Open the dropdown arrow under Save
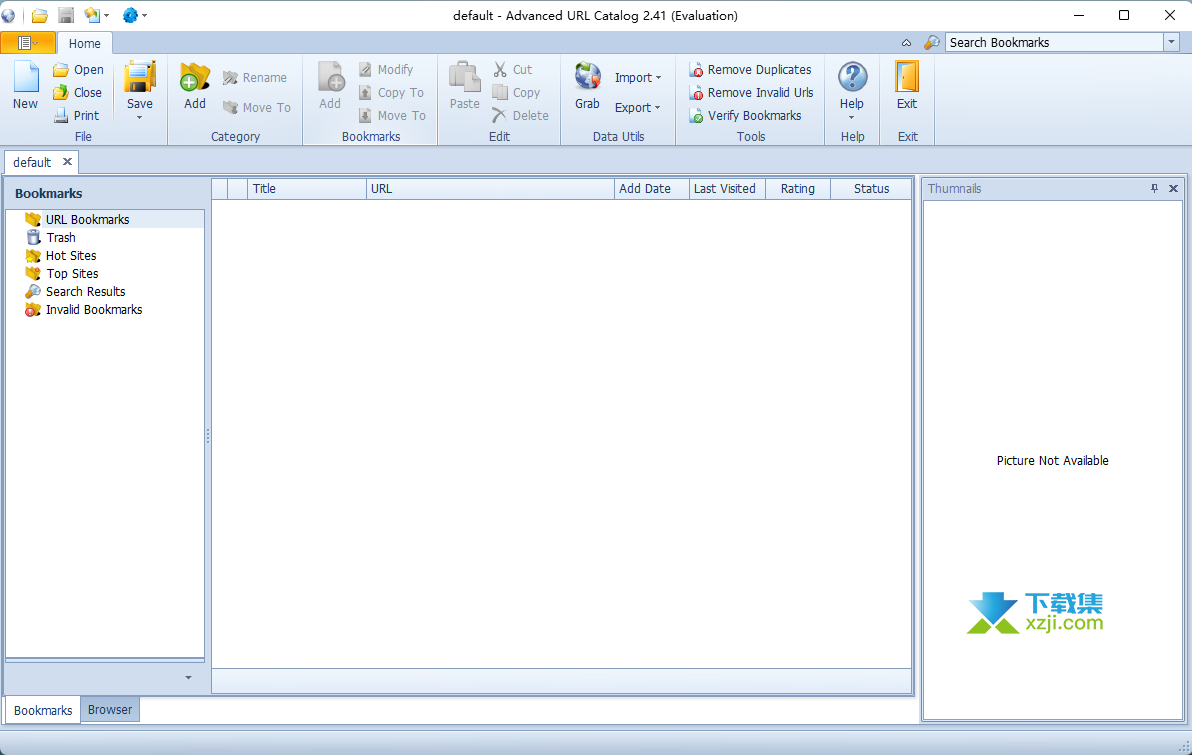The width and height of the screenshot is (1192, 755). tap(140, 118)
